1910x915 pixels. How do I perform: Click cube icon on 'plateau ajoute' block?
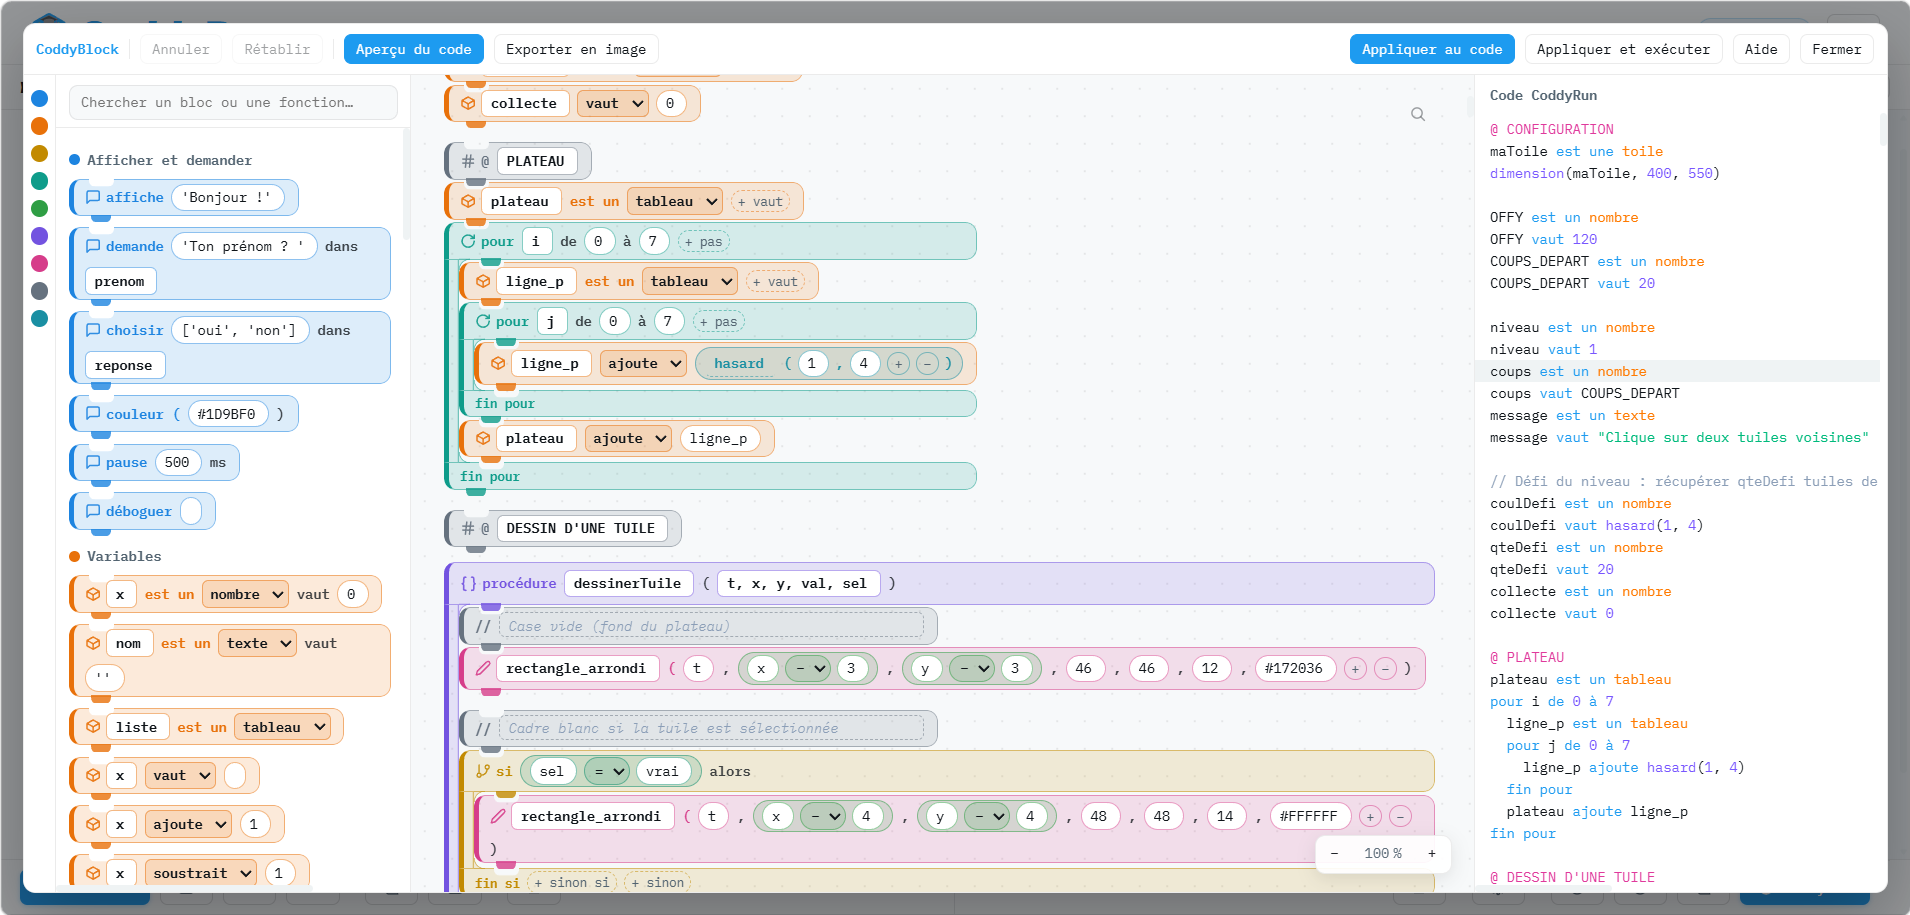click(x=483, y=438)
